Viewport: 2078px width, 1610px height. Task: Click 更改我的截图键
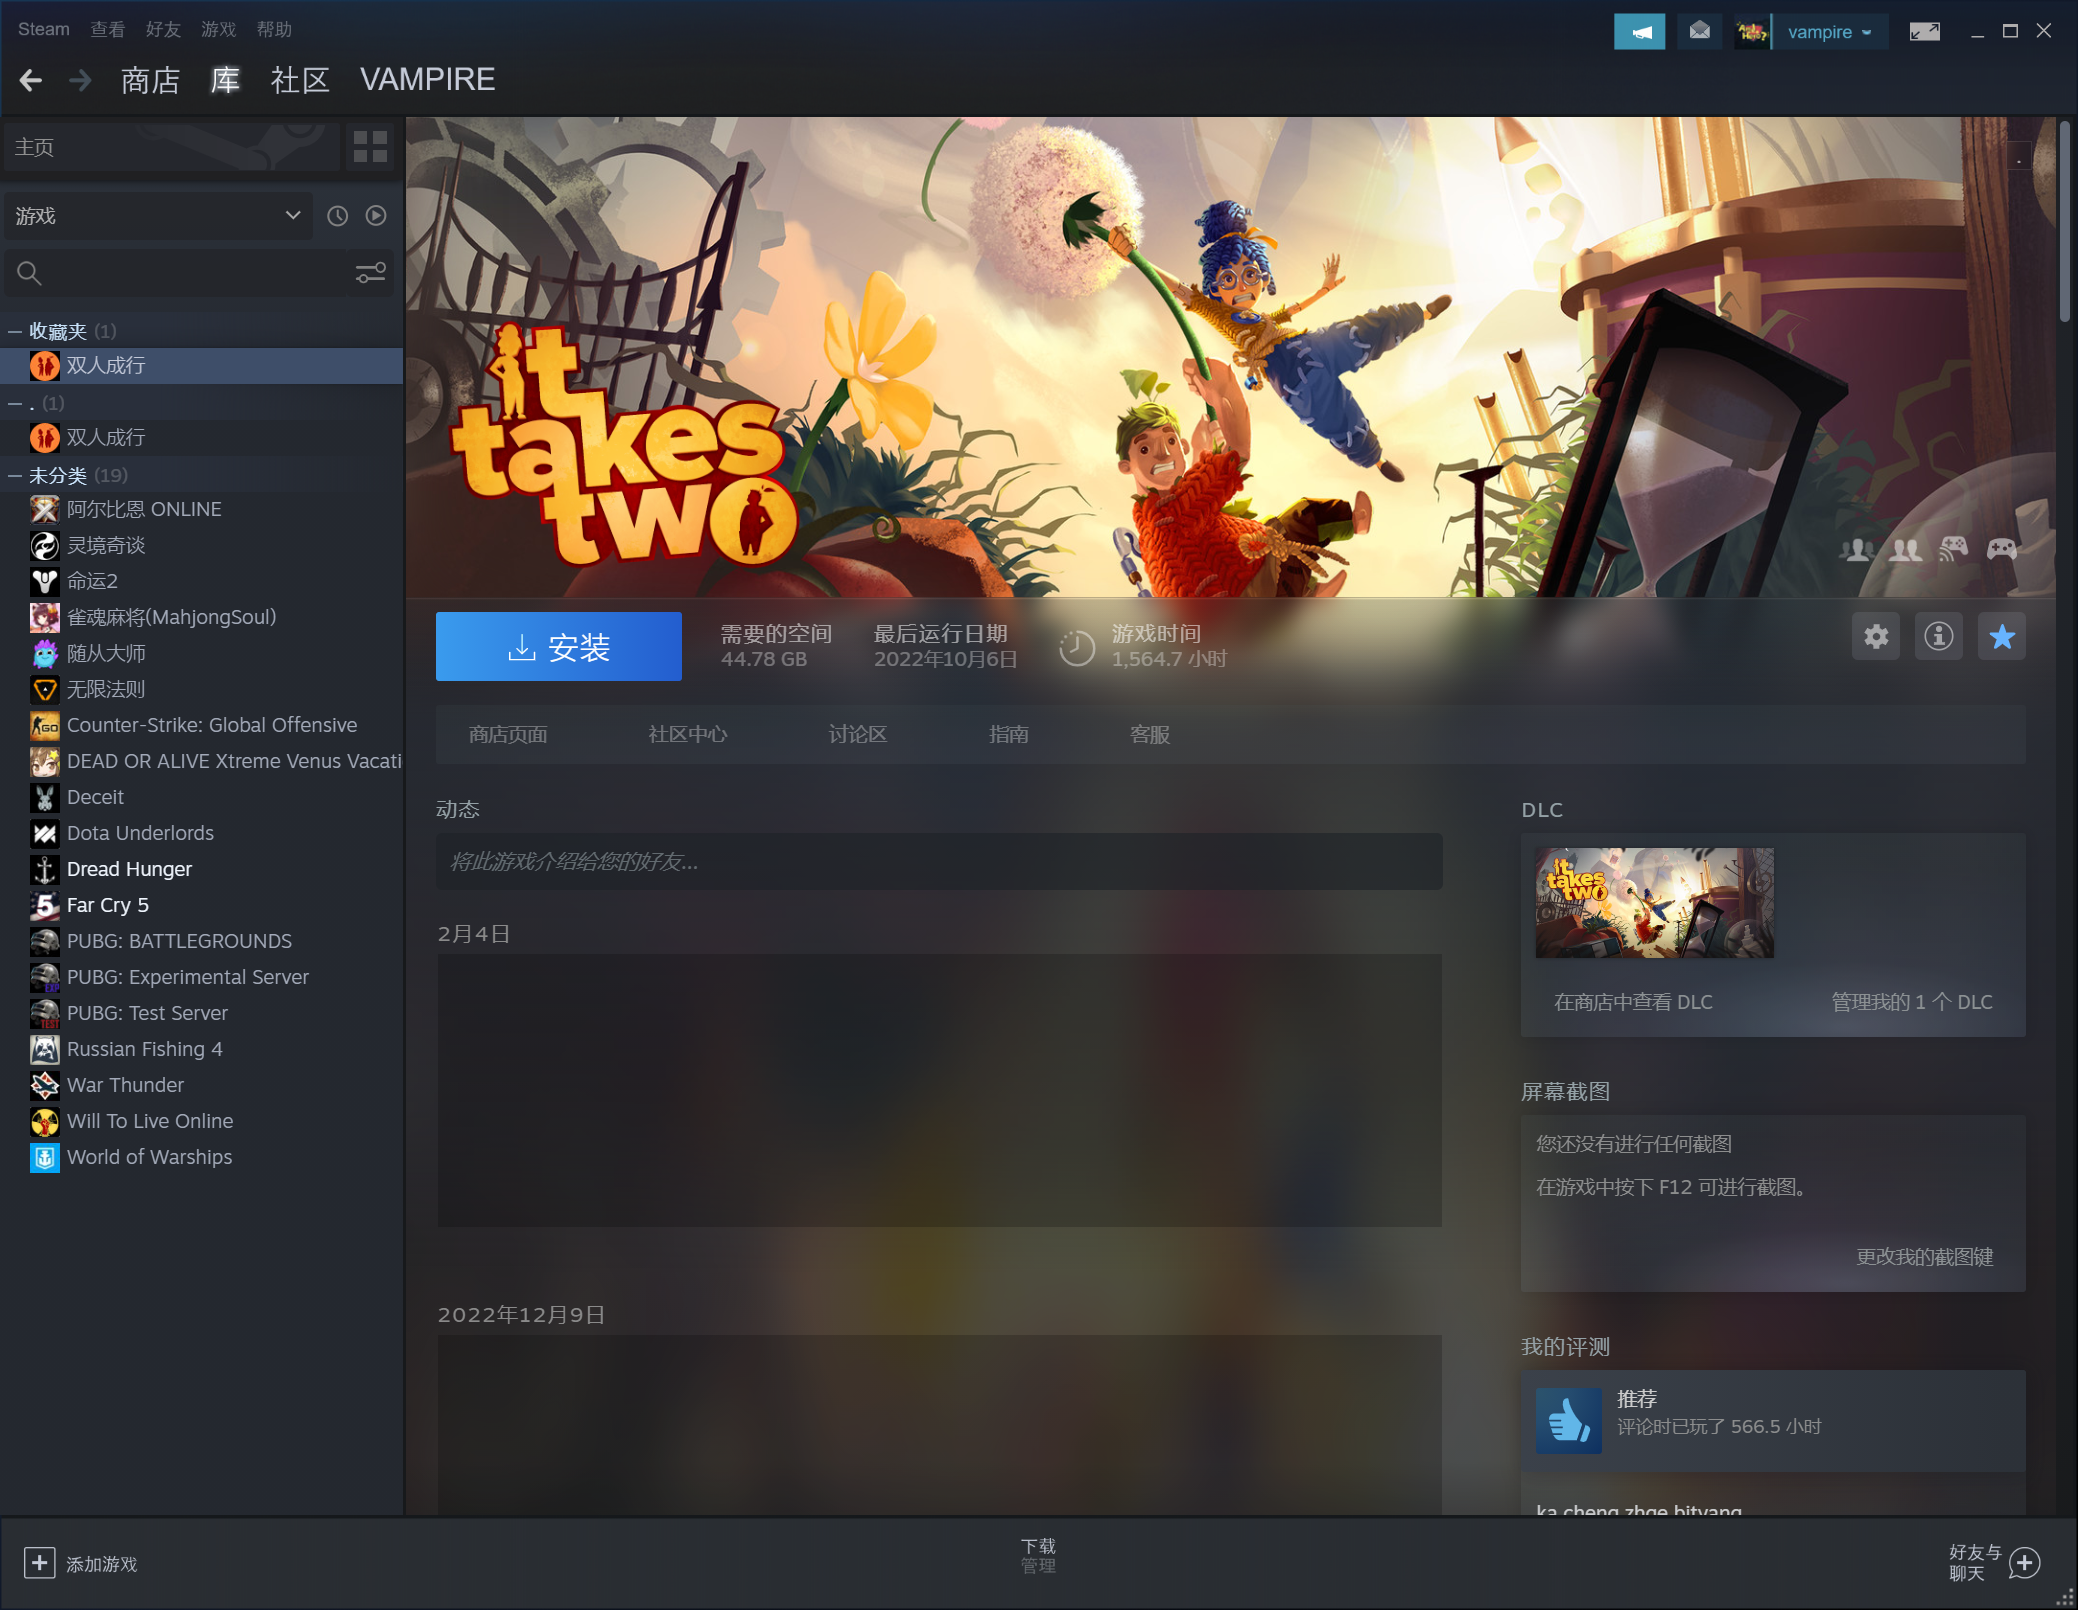click(x=1925, y=1257)
